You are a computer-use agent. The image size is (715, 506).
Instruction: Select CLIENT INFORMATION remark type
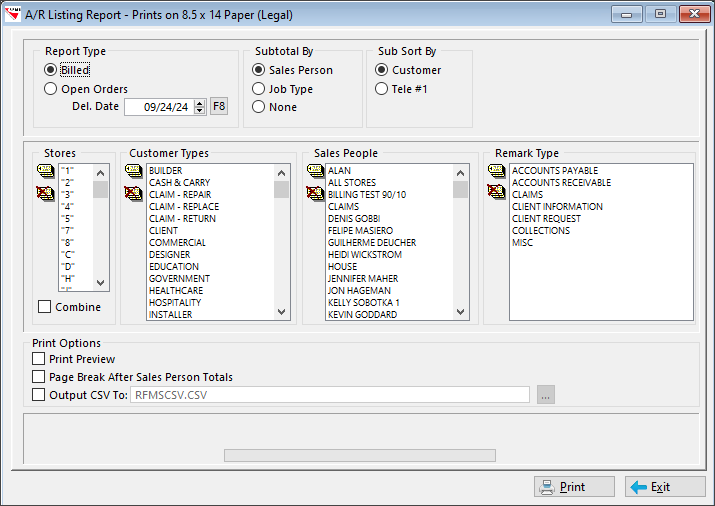point(557,207)
